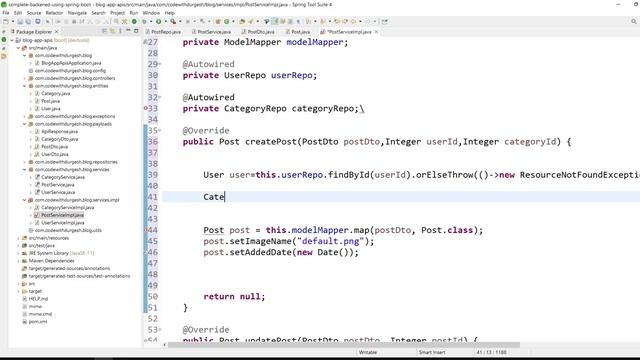The image size is (640, 360).
Task: Open the Window menu
Action: point(151,13)
